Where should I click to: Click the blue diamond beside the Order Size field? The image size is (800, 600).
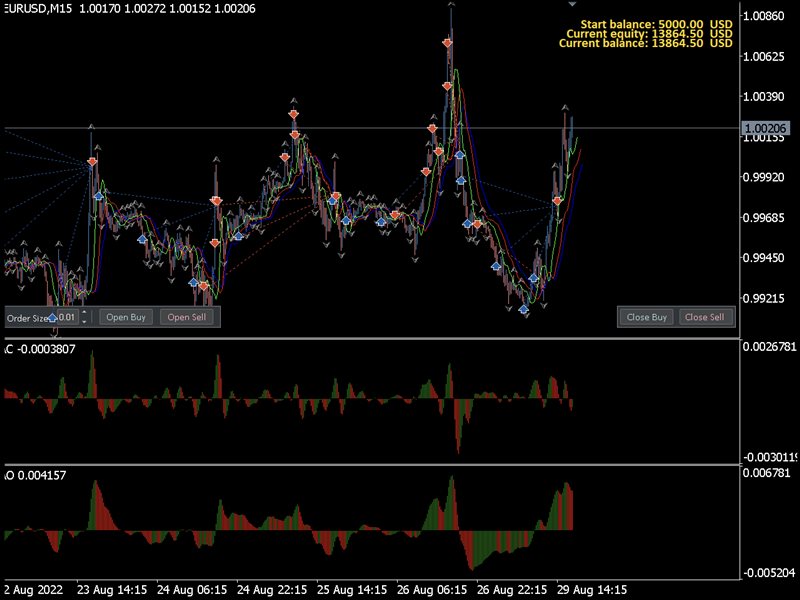point(52,317)
